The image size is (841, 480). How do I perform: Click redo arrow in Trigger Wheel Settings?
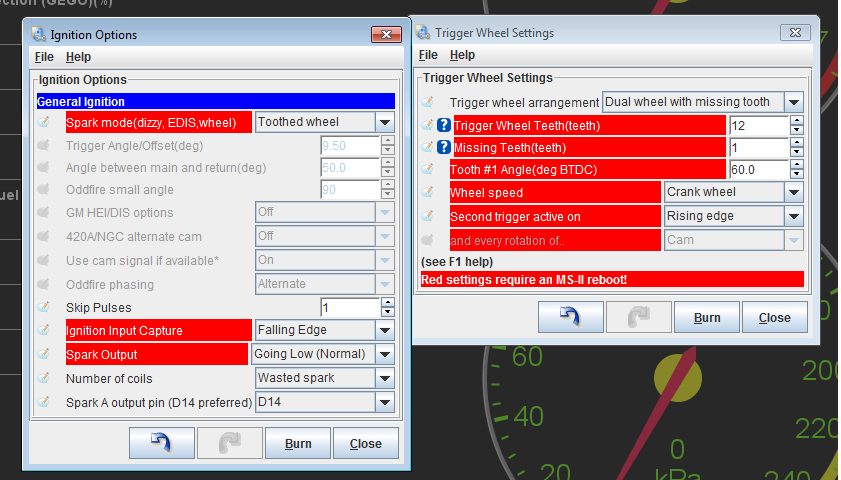pos(638,317)
